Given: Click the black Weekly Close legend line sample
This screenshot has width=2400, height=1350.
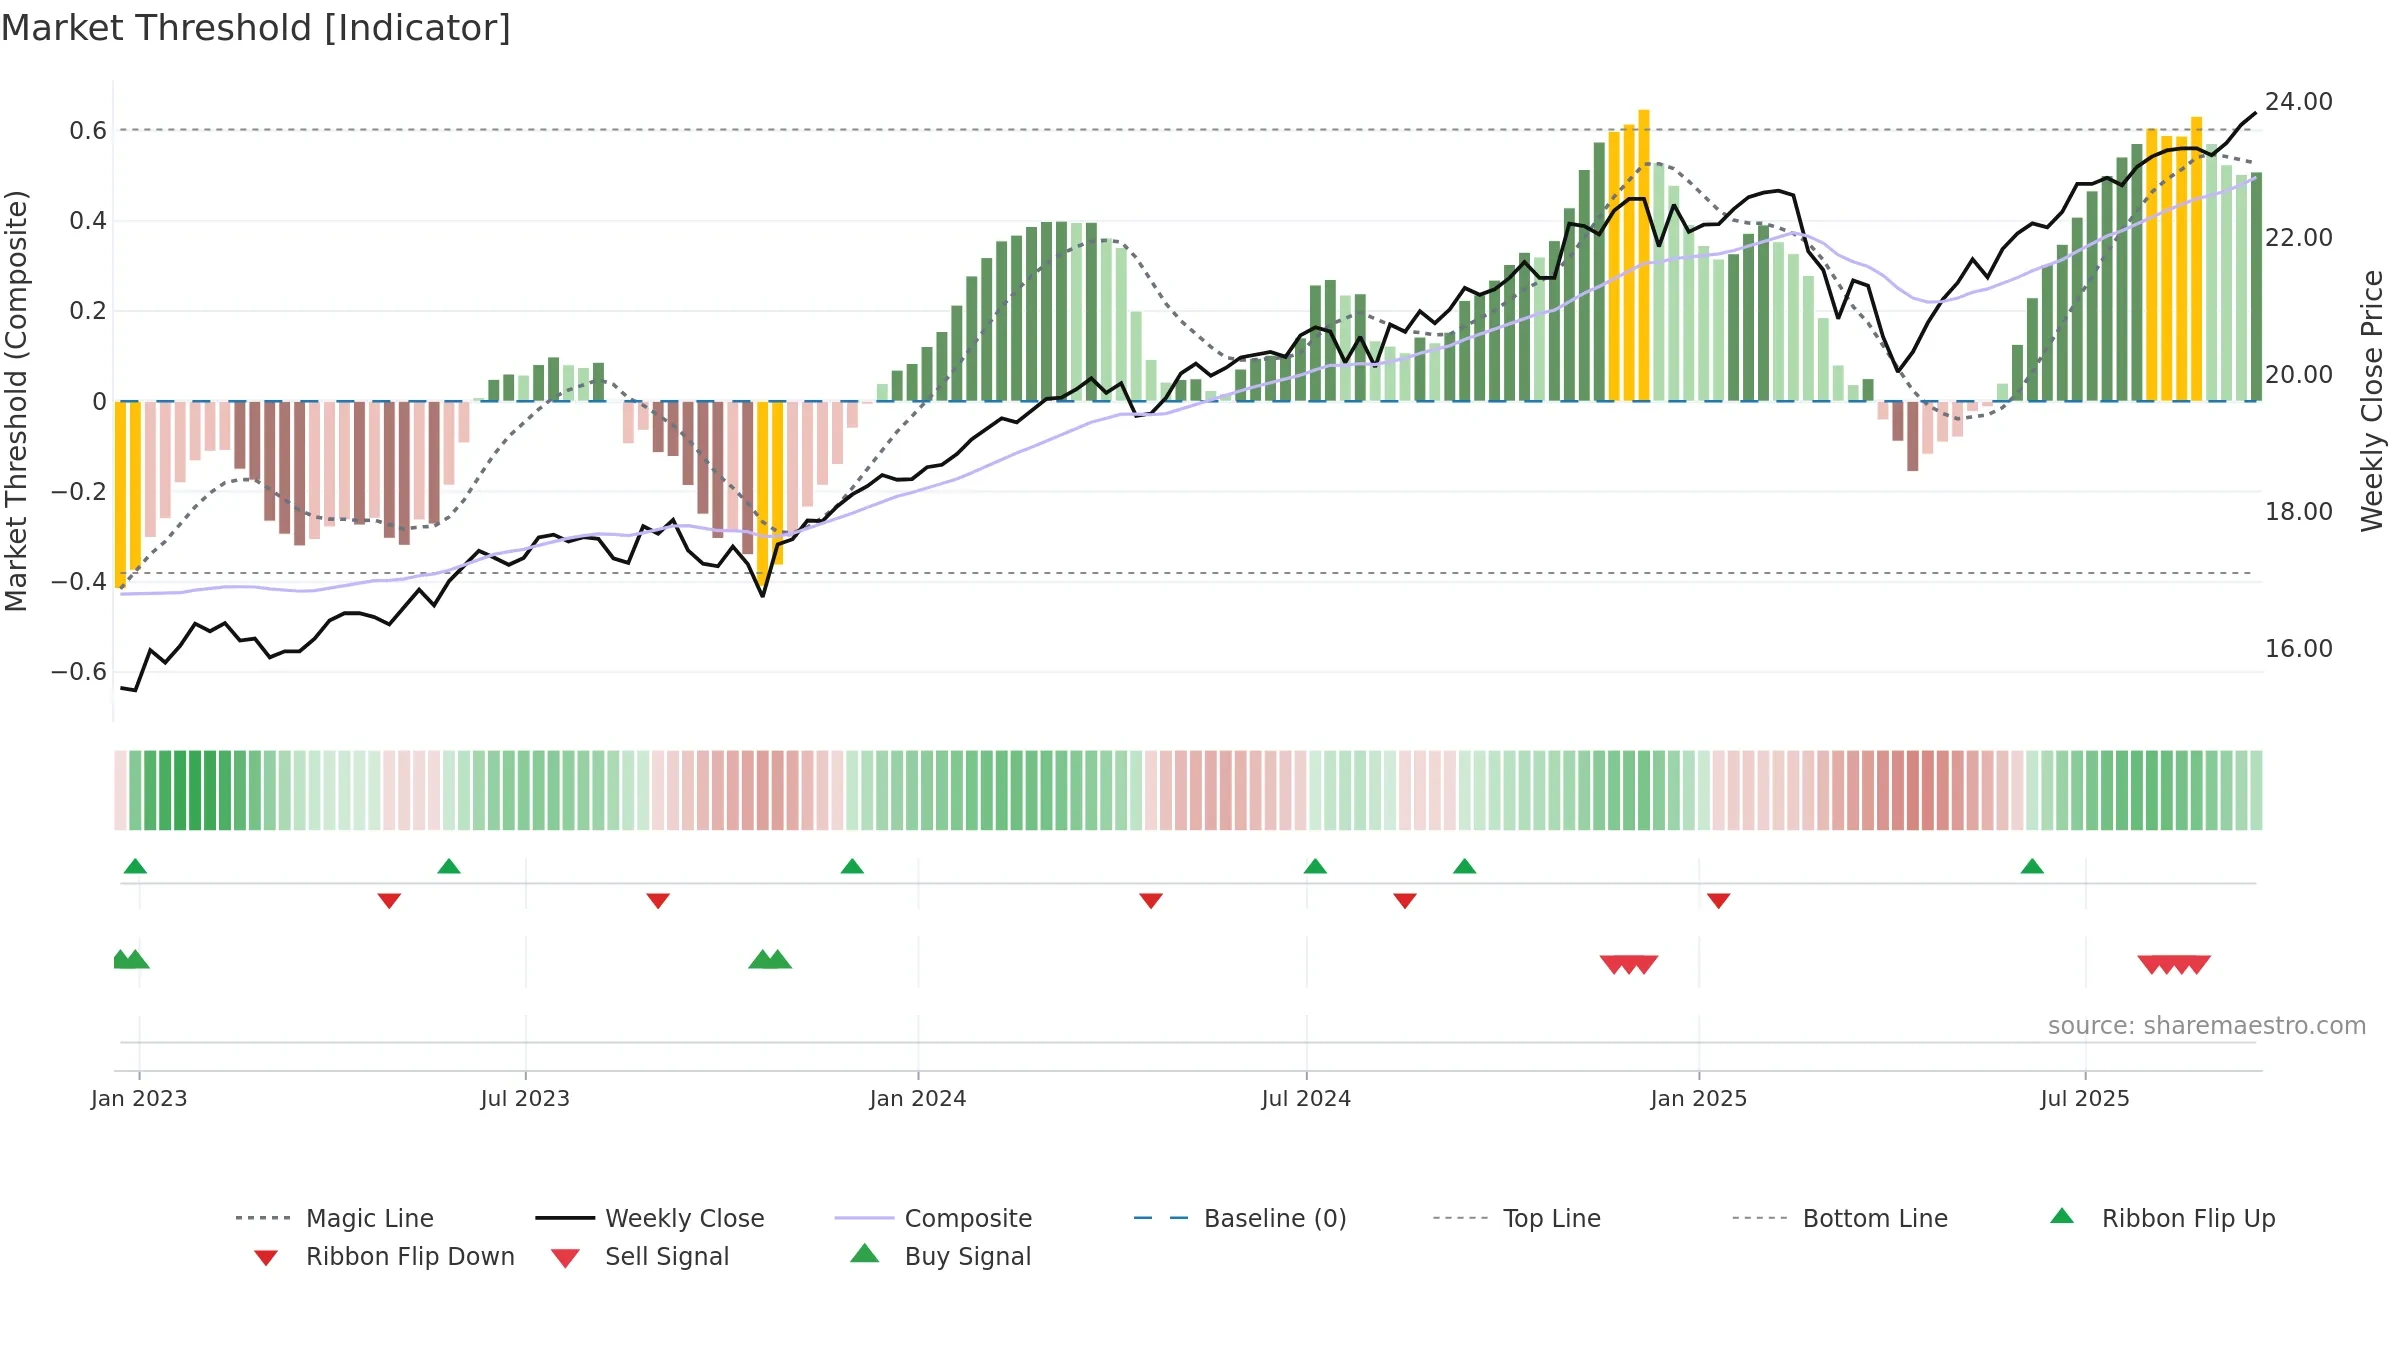Looking at the screenshot, I should point(565,1218).
